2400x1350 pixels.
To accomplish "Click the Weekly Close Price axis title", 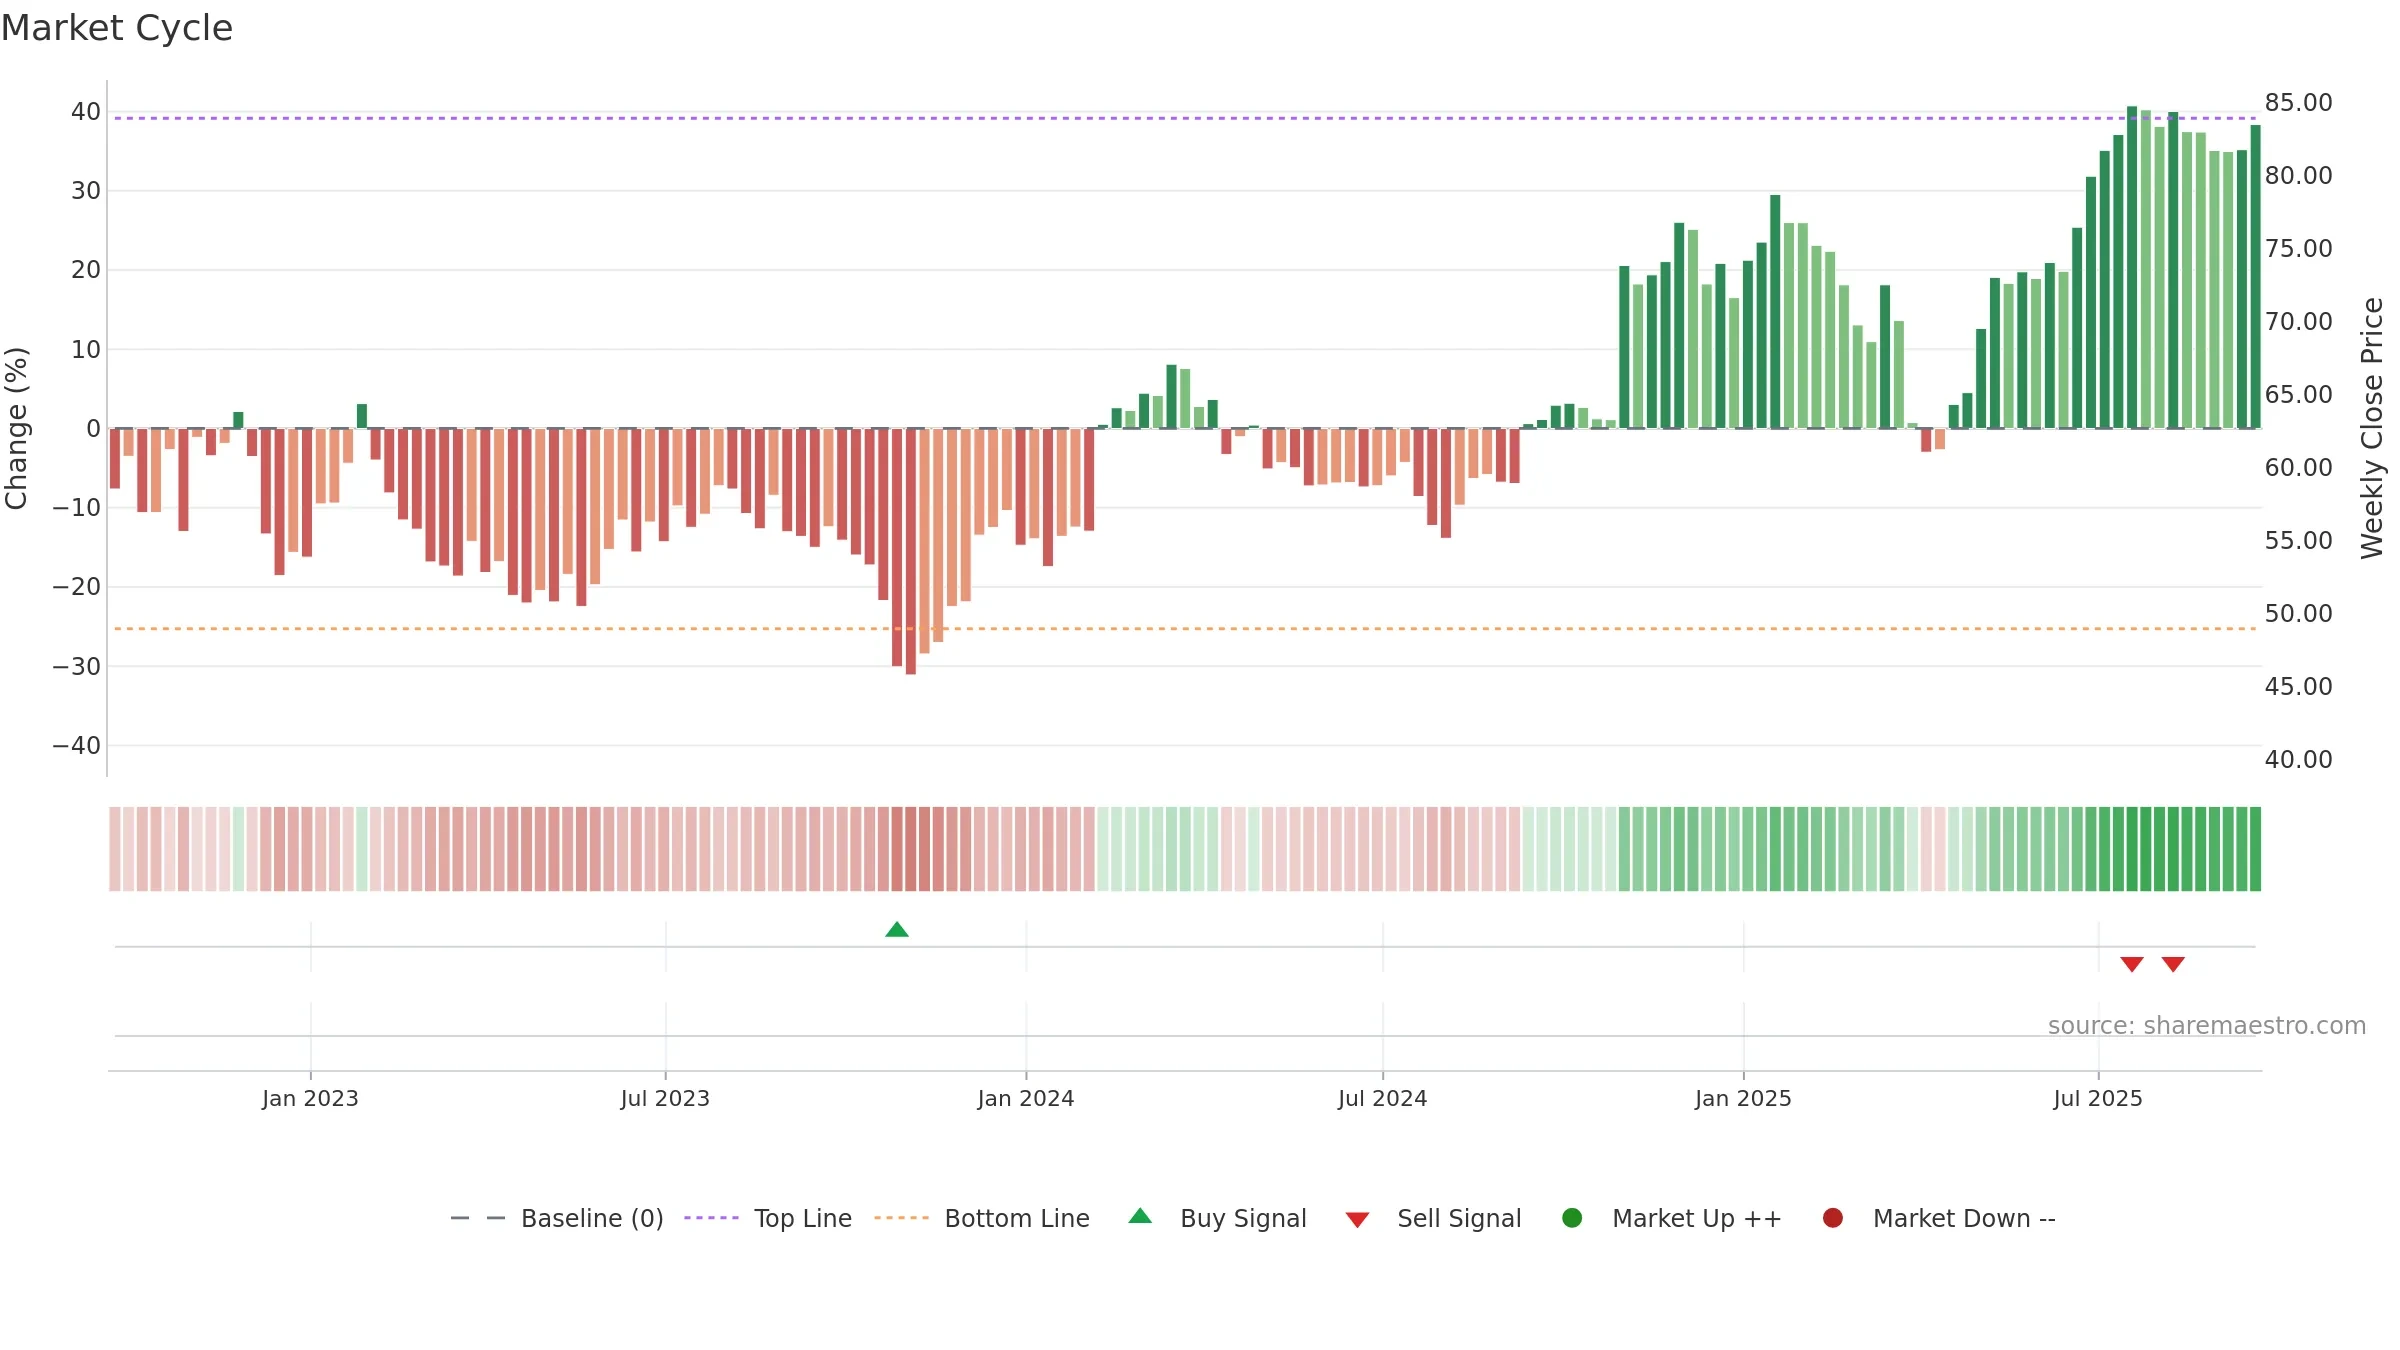I will click(x=2372, y=428).
